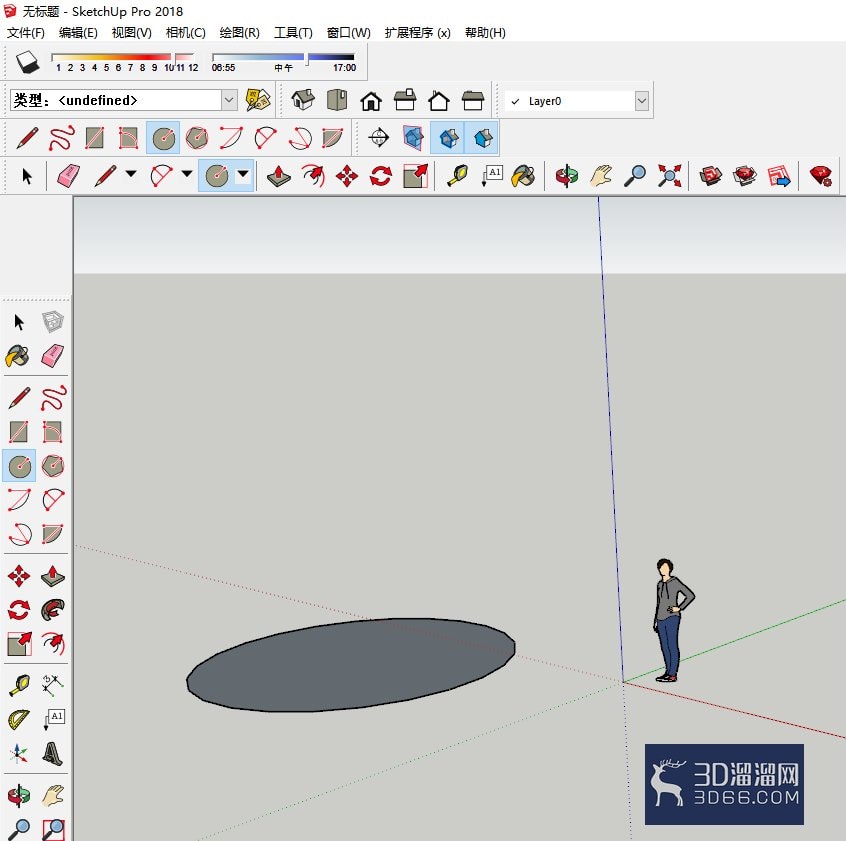The height and width of the screenshot is (841, 846).
Task: Click the dark gray circle face
Action: pyautogui.click(x=351, y=665)
